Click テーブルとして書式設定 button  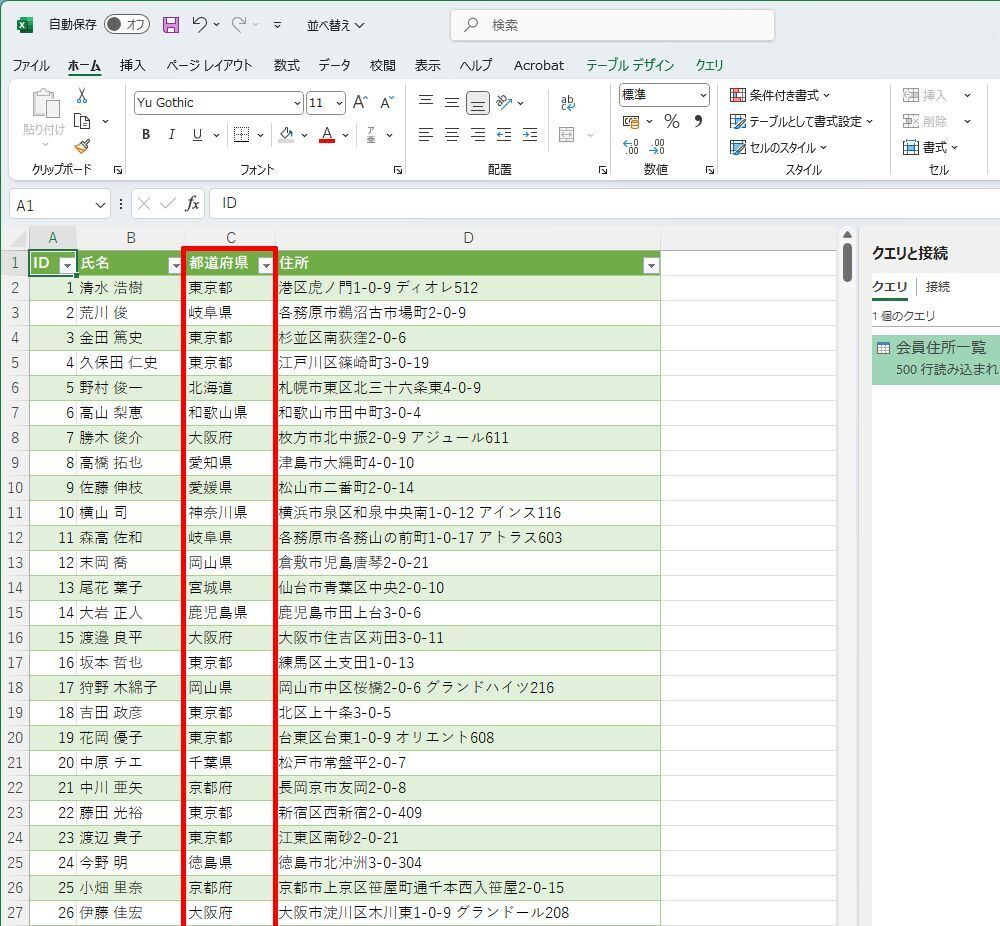coord(801,121)
